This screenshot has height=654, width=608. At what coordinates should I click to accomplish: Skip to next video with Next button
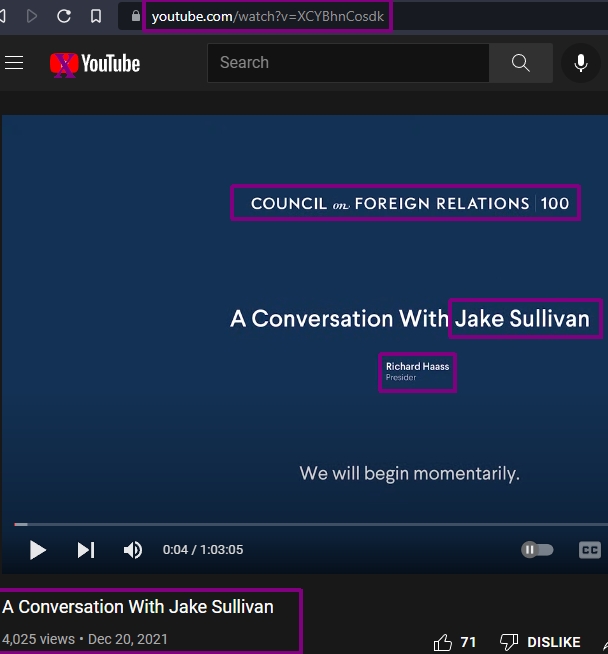click(86, 550)
